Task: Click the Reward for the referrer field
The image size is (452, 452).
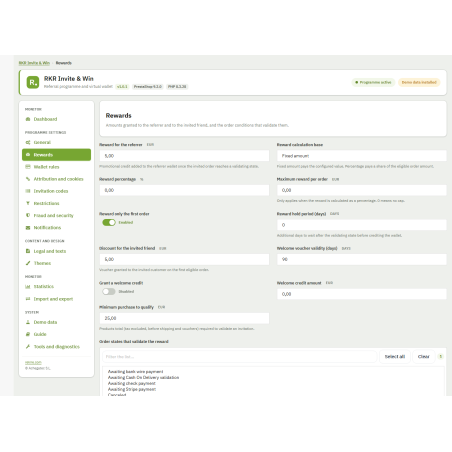Action: (184, 156)
